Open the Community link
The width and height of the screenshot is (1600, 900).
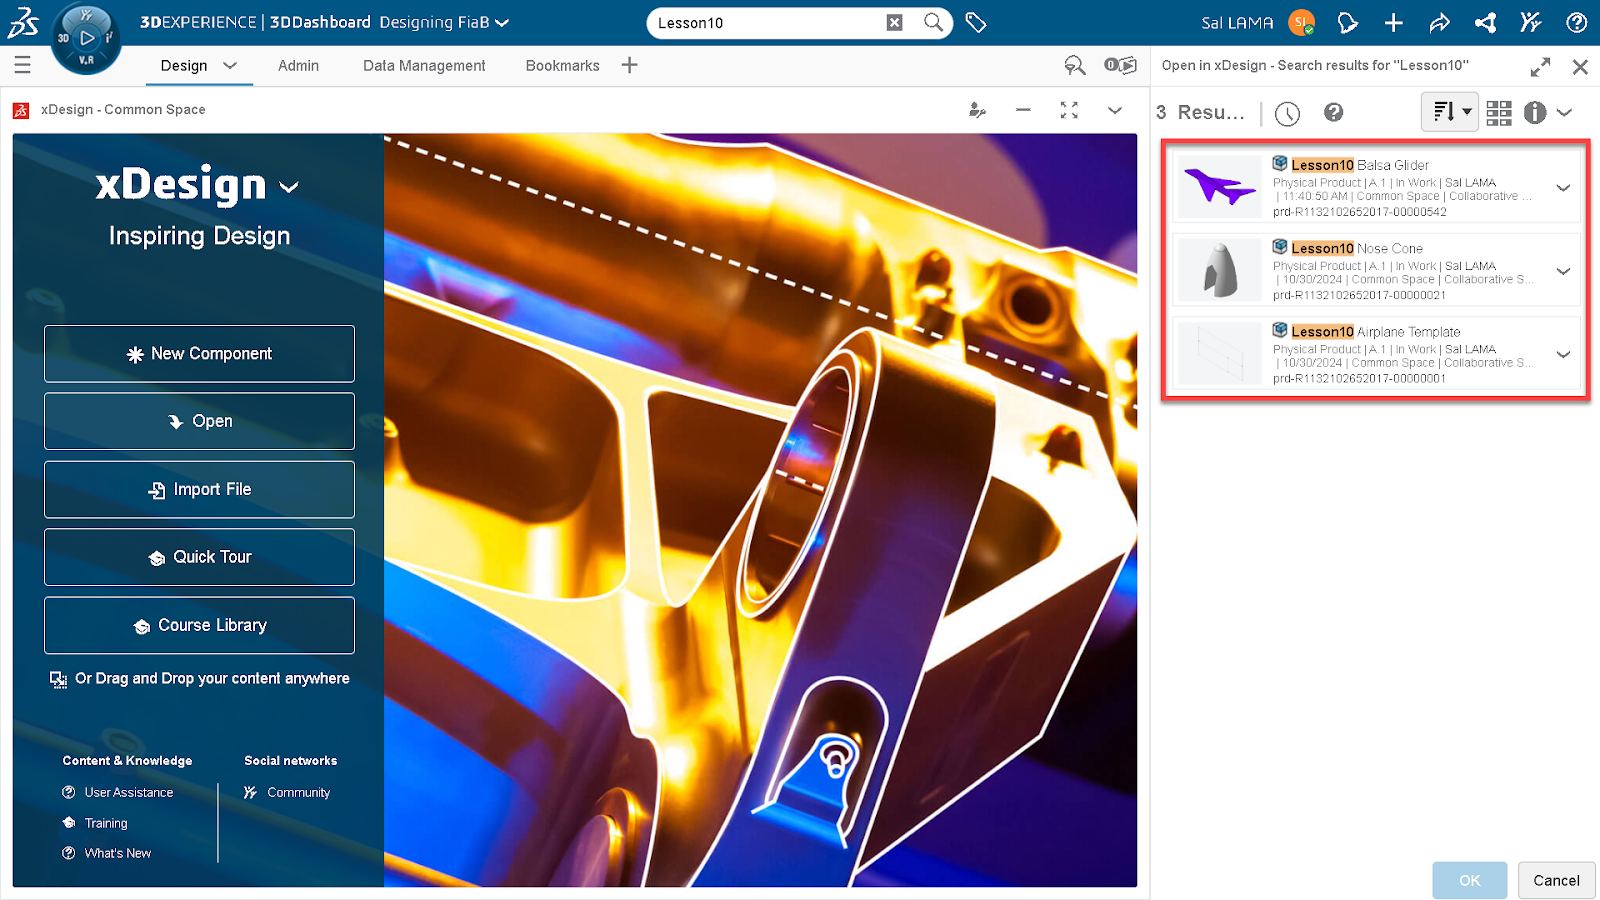298,792
